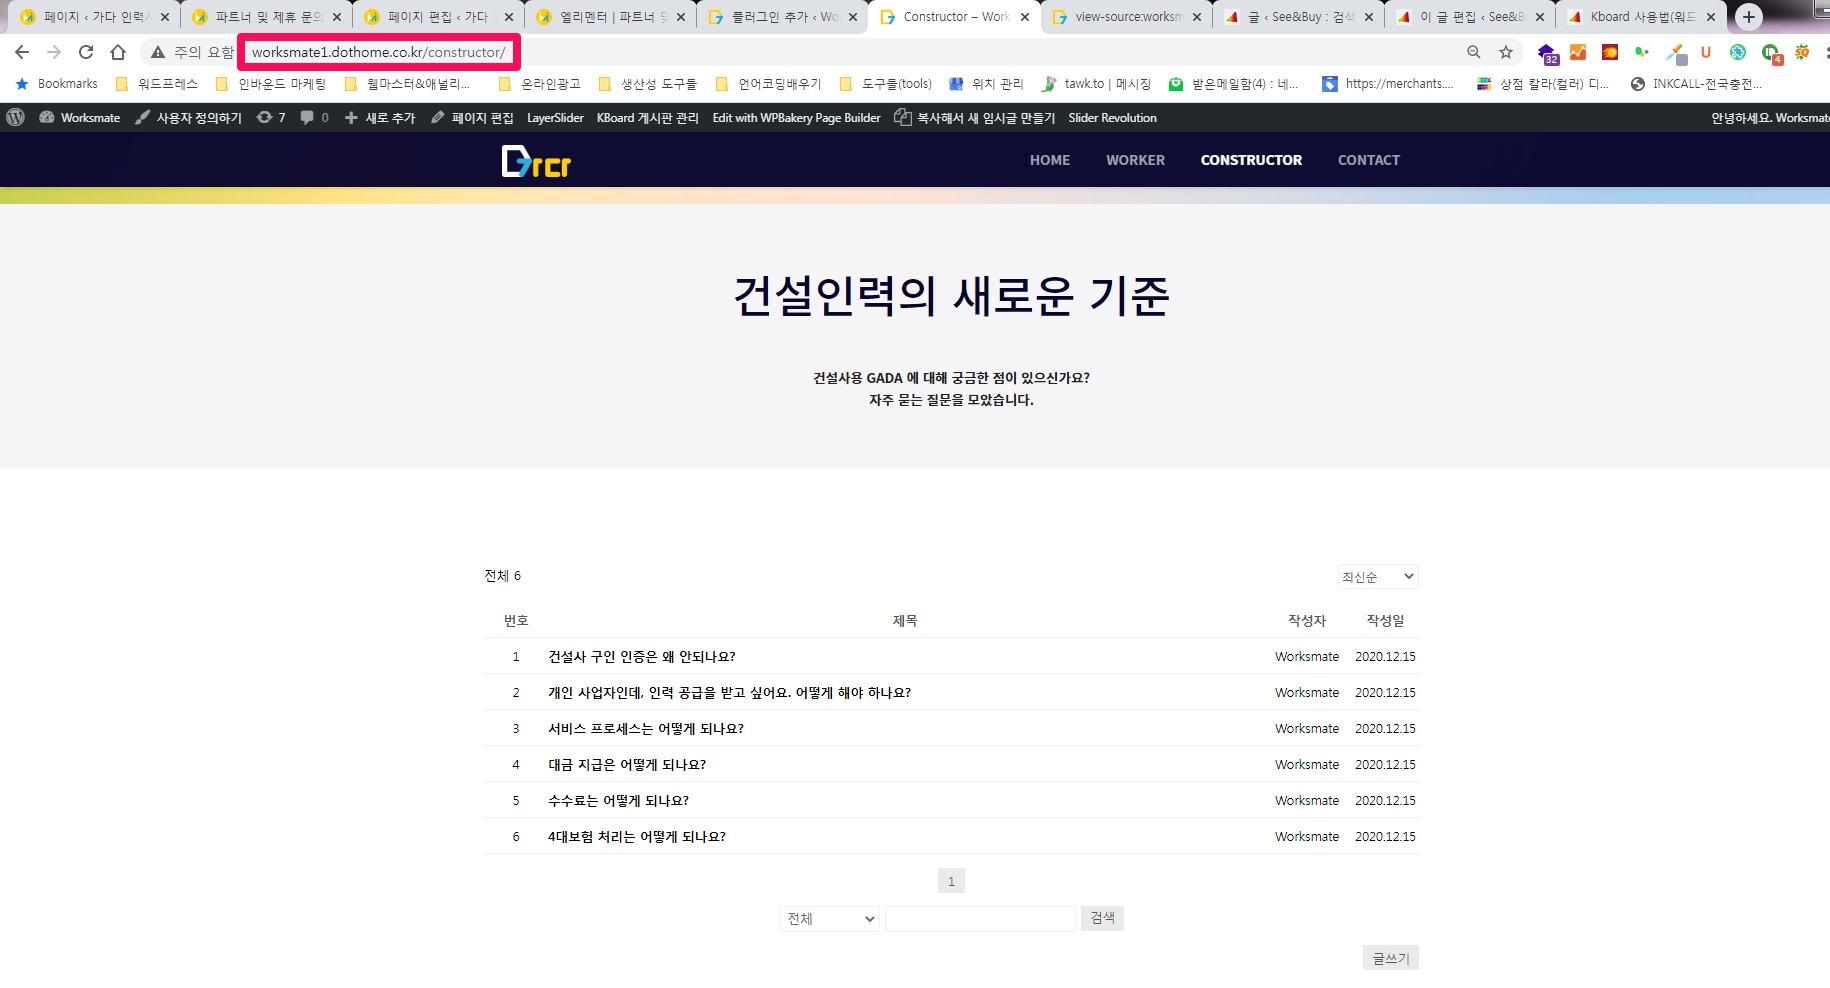Click page number 1 in pagination

pyautogui.click(x=951, y=881)
